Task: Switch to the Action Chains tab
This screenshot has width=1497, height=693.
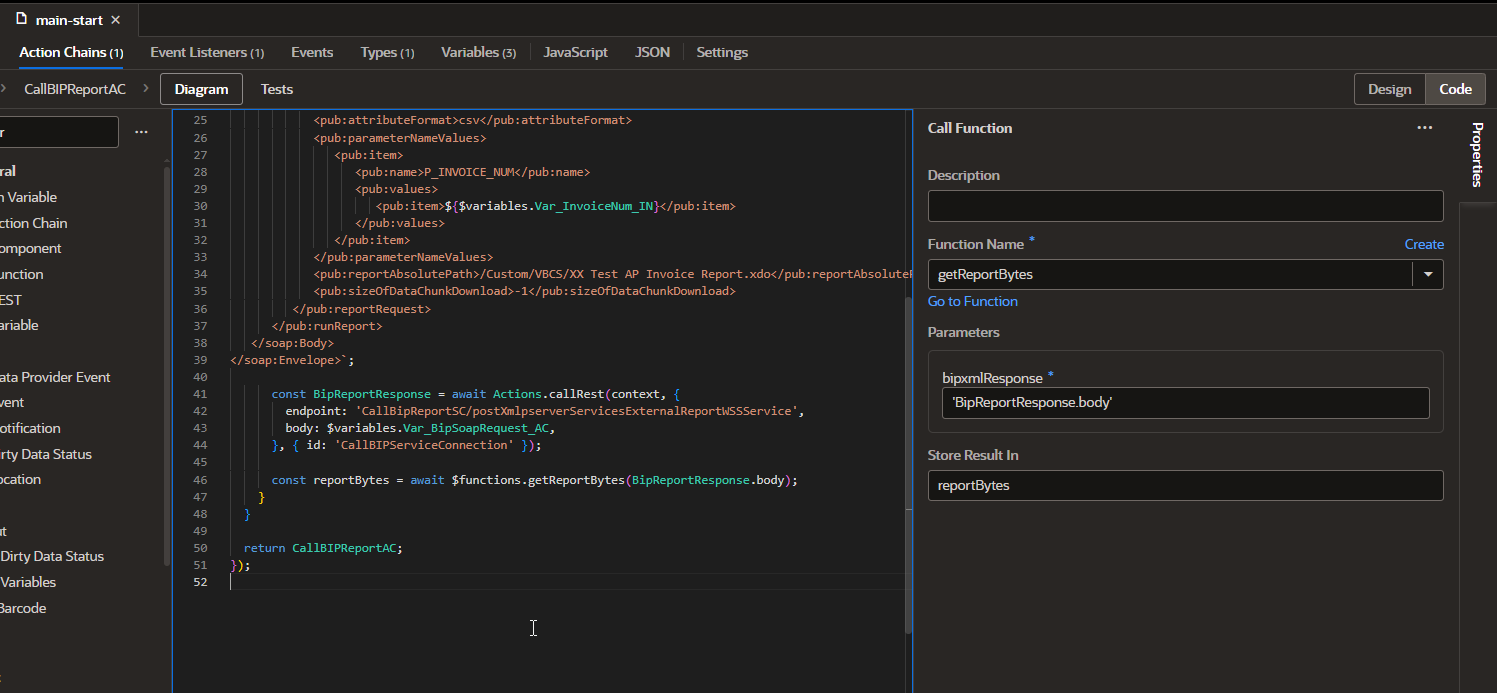Action: (x=71, y=52)
